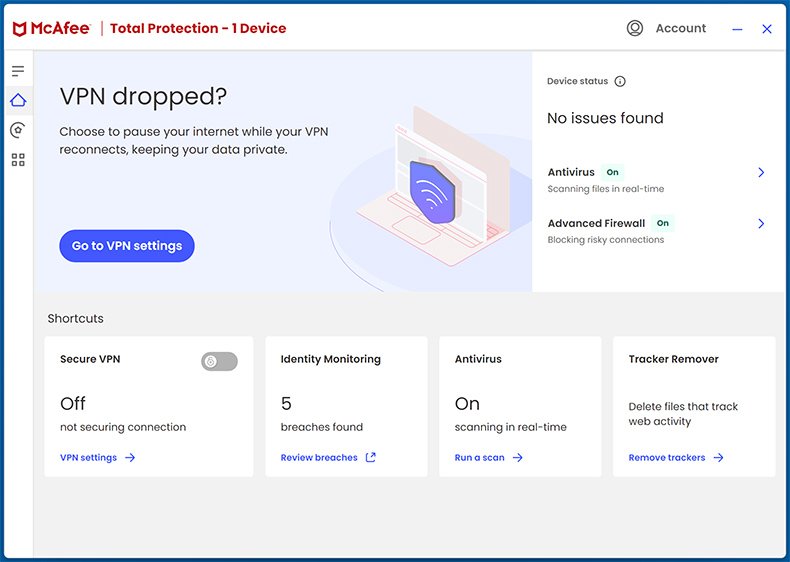Screen dimensions: 790x562
Task: Open the Remove trackers link
Action: 667,458
